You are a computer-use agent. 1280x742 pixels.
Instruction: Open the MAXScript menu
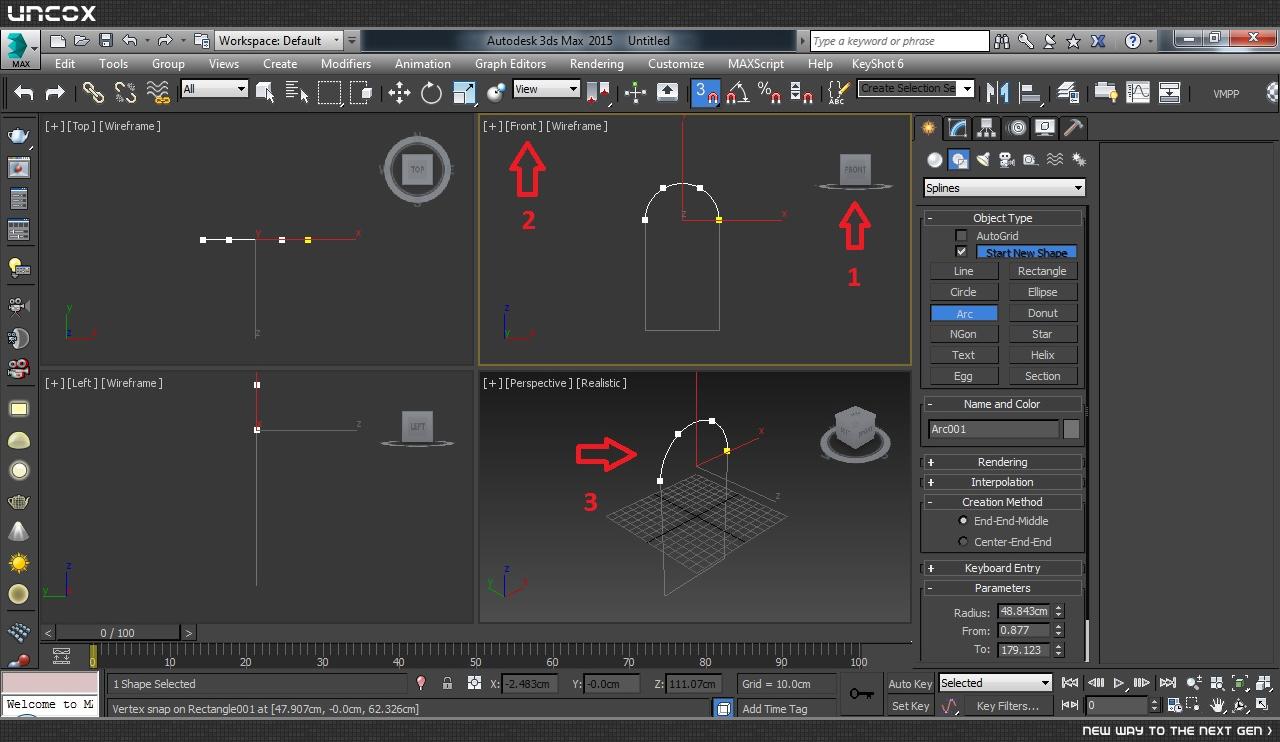tap(755, 63)
